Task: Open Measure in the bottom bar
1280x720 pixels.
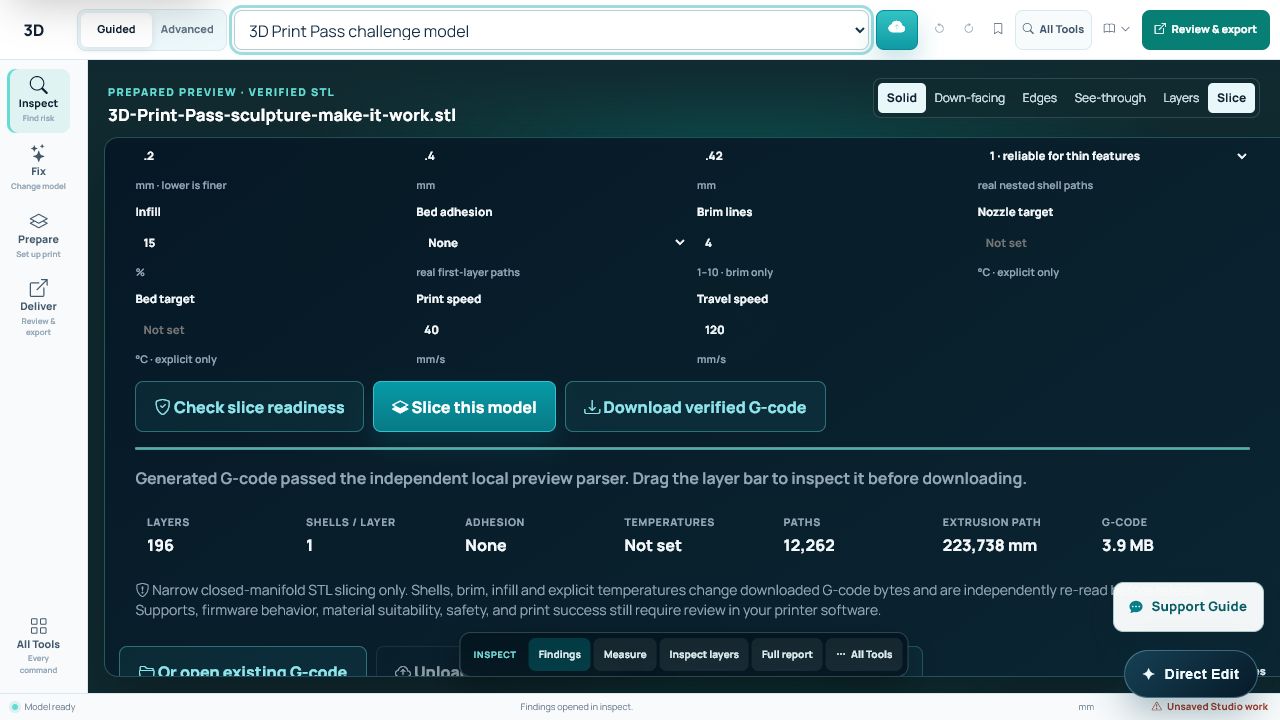Action: coord(625,654)
